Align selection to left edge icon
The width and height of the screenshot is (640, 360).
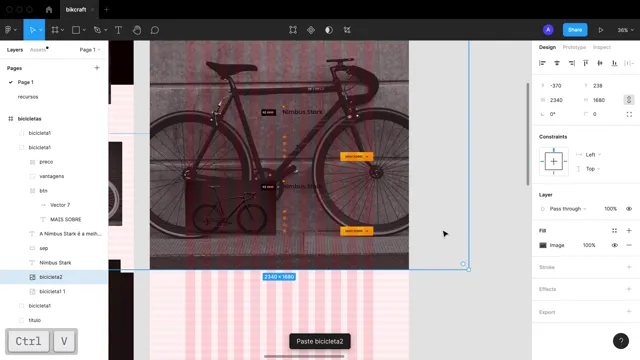(542, 63)
